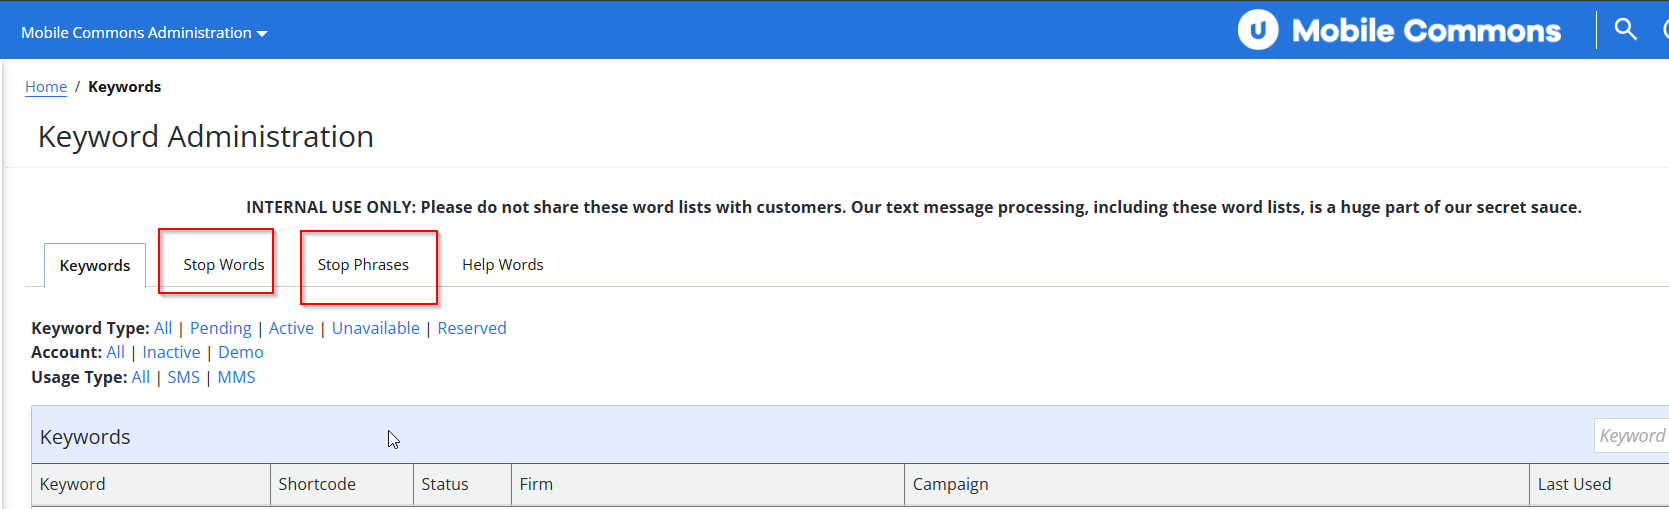Show Reserved keywords
The height and width of the screenshot is (509, 1669).
pos(472,328)
